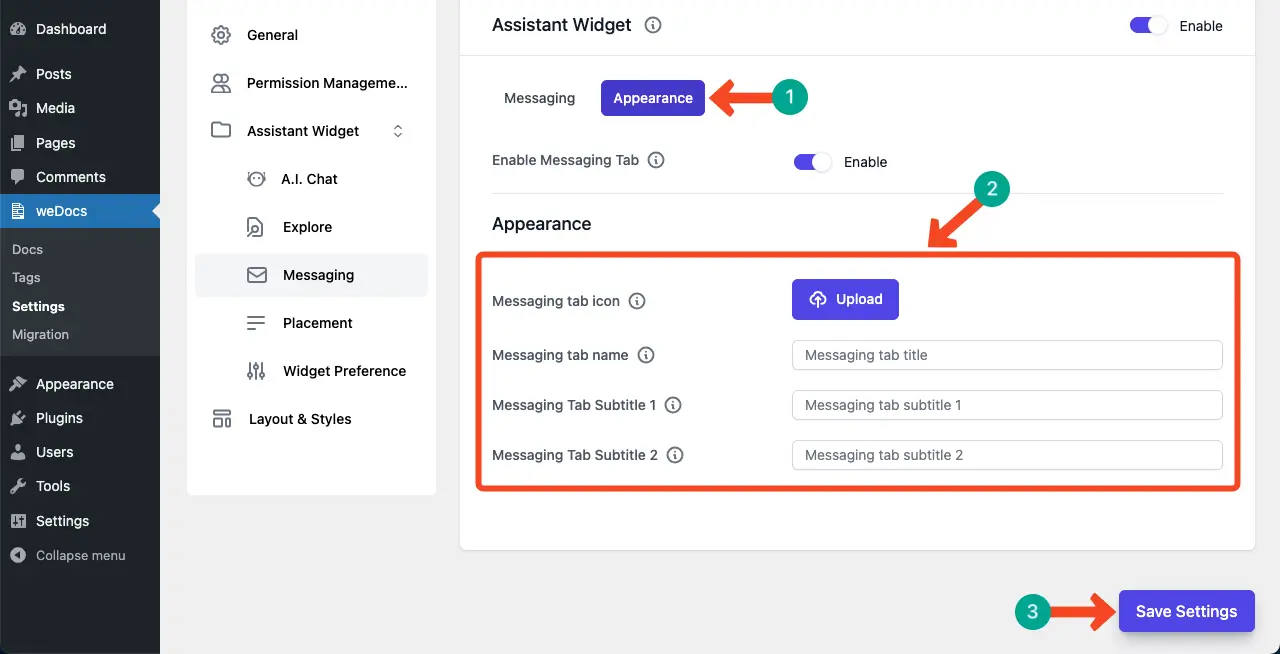Click the Explore search-document icon

coord(256,227)
